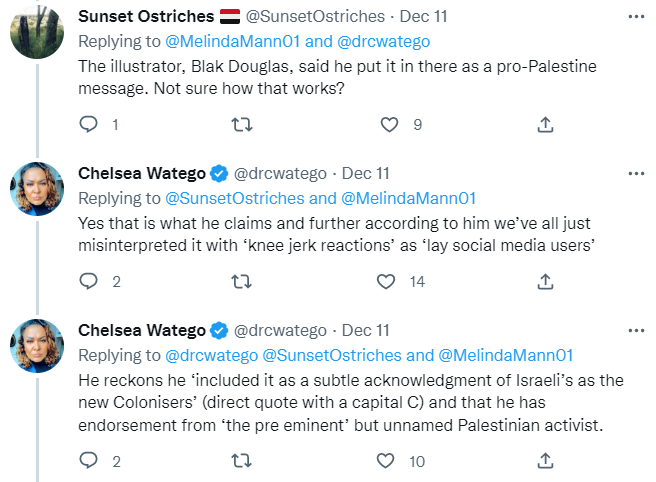Image resolution: width=656 pixels, height=482 pixels.
Task: Reply to Sunset Ostriches' tweet
Action: coord(88,124)
